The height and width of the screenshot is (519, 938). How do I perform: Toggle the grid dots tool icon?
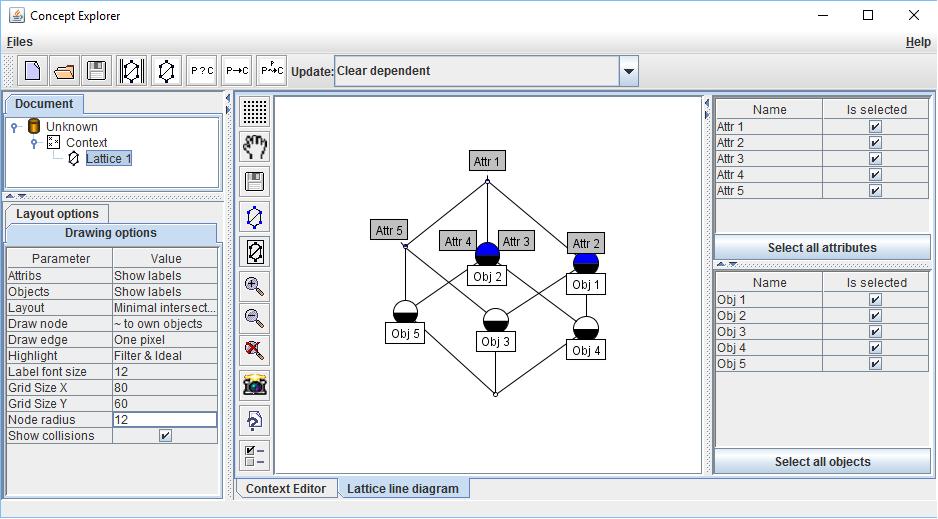(x=255, y=112)
